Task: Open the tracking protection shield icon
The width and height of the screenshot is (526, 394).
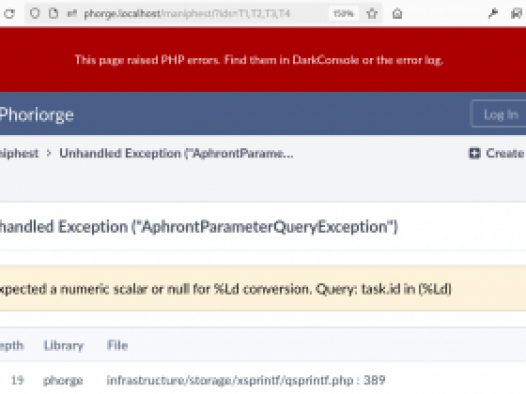Action: [x=35, y=13]
